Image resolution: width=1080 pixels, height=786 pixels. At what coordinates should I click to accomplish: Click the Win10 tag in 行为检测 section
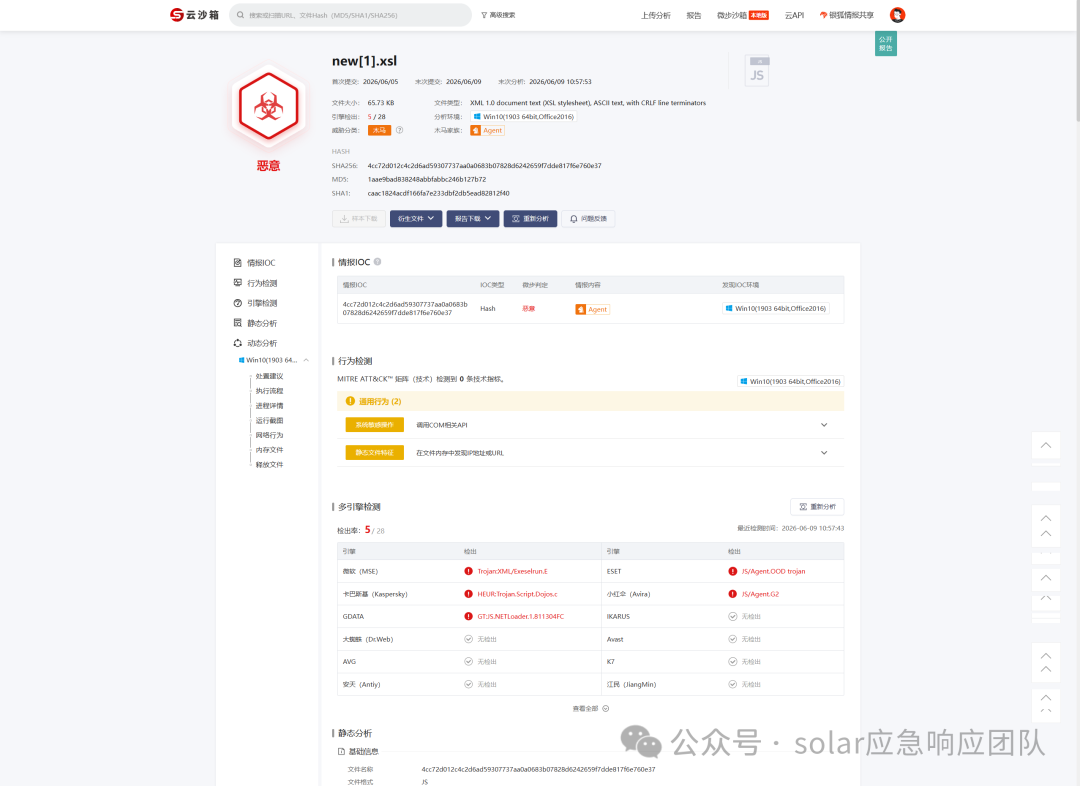(x=791, y=381)
